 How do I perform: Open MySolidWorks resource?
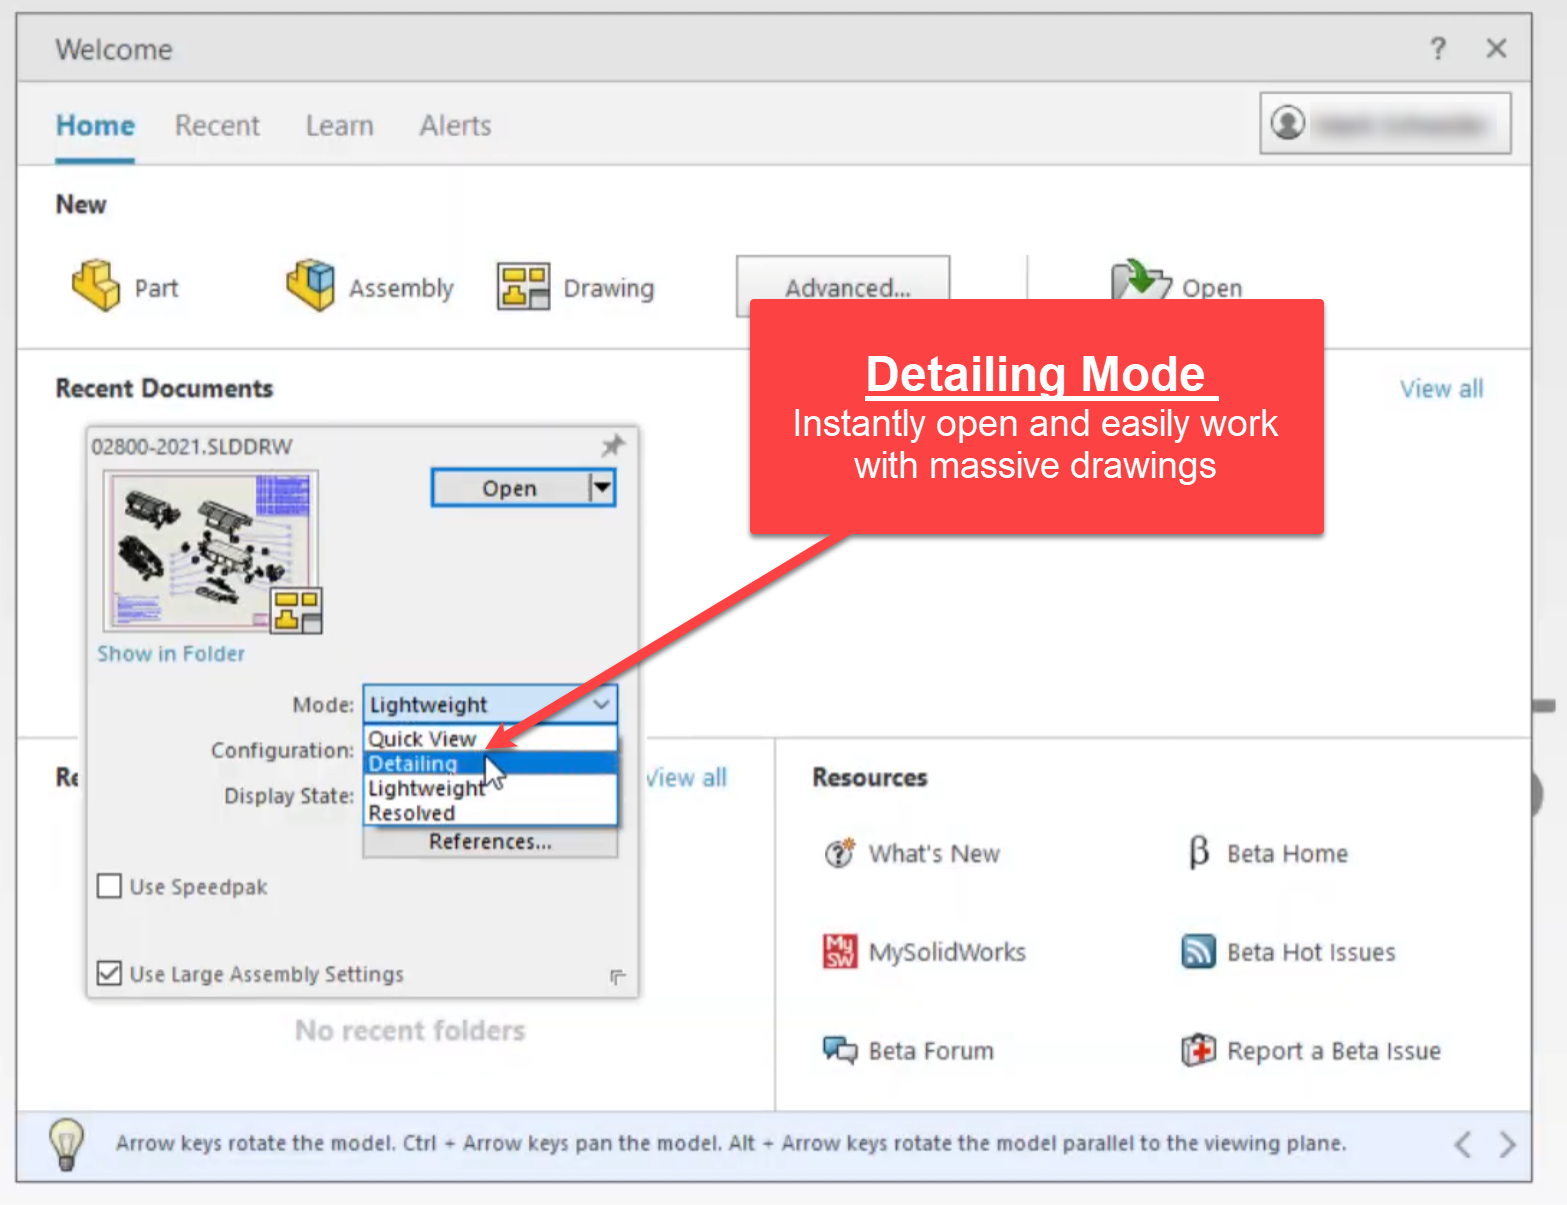[x=924, y=951]
